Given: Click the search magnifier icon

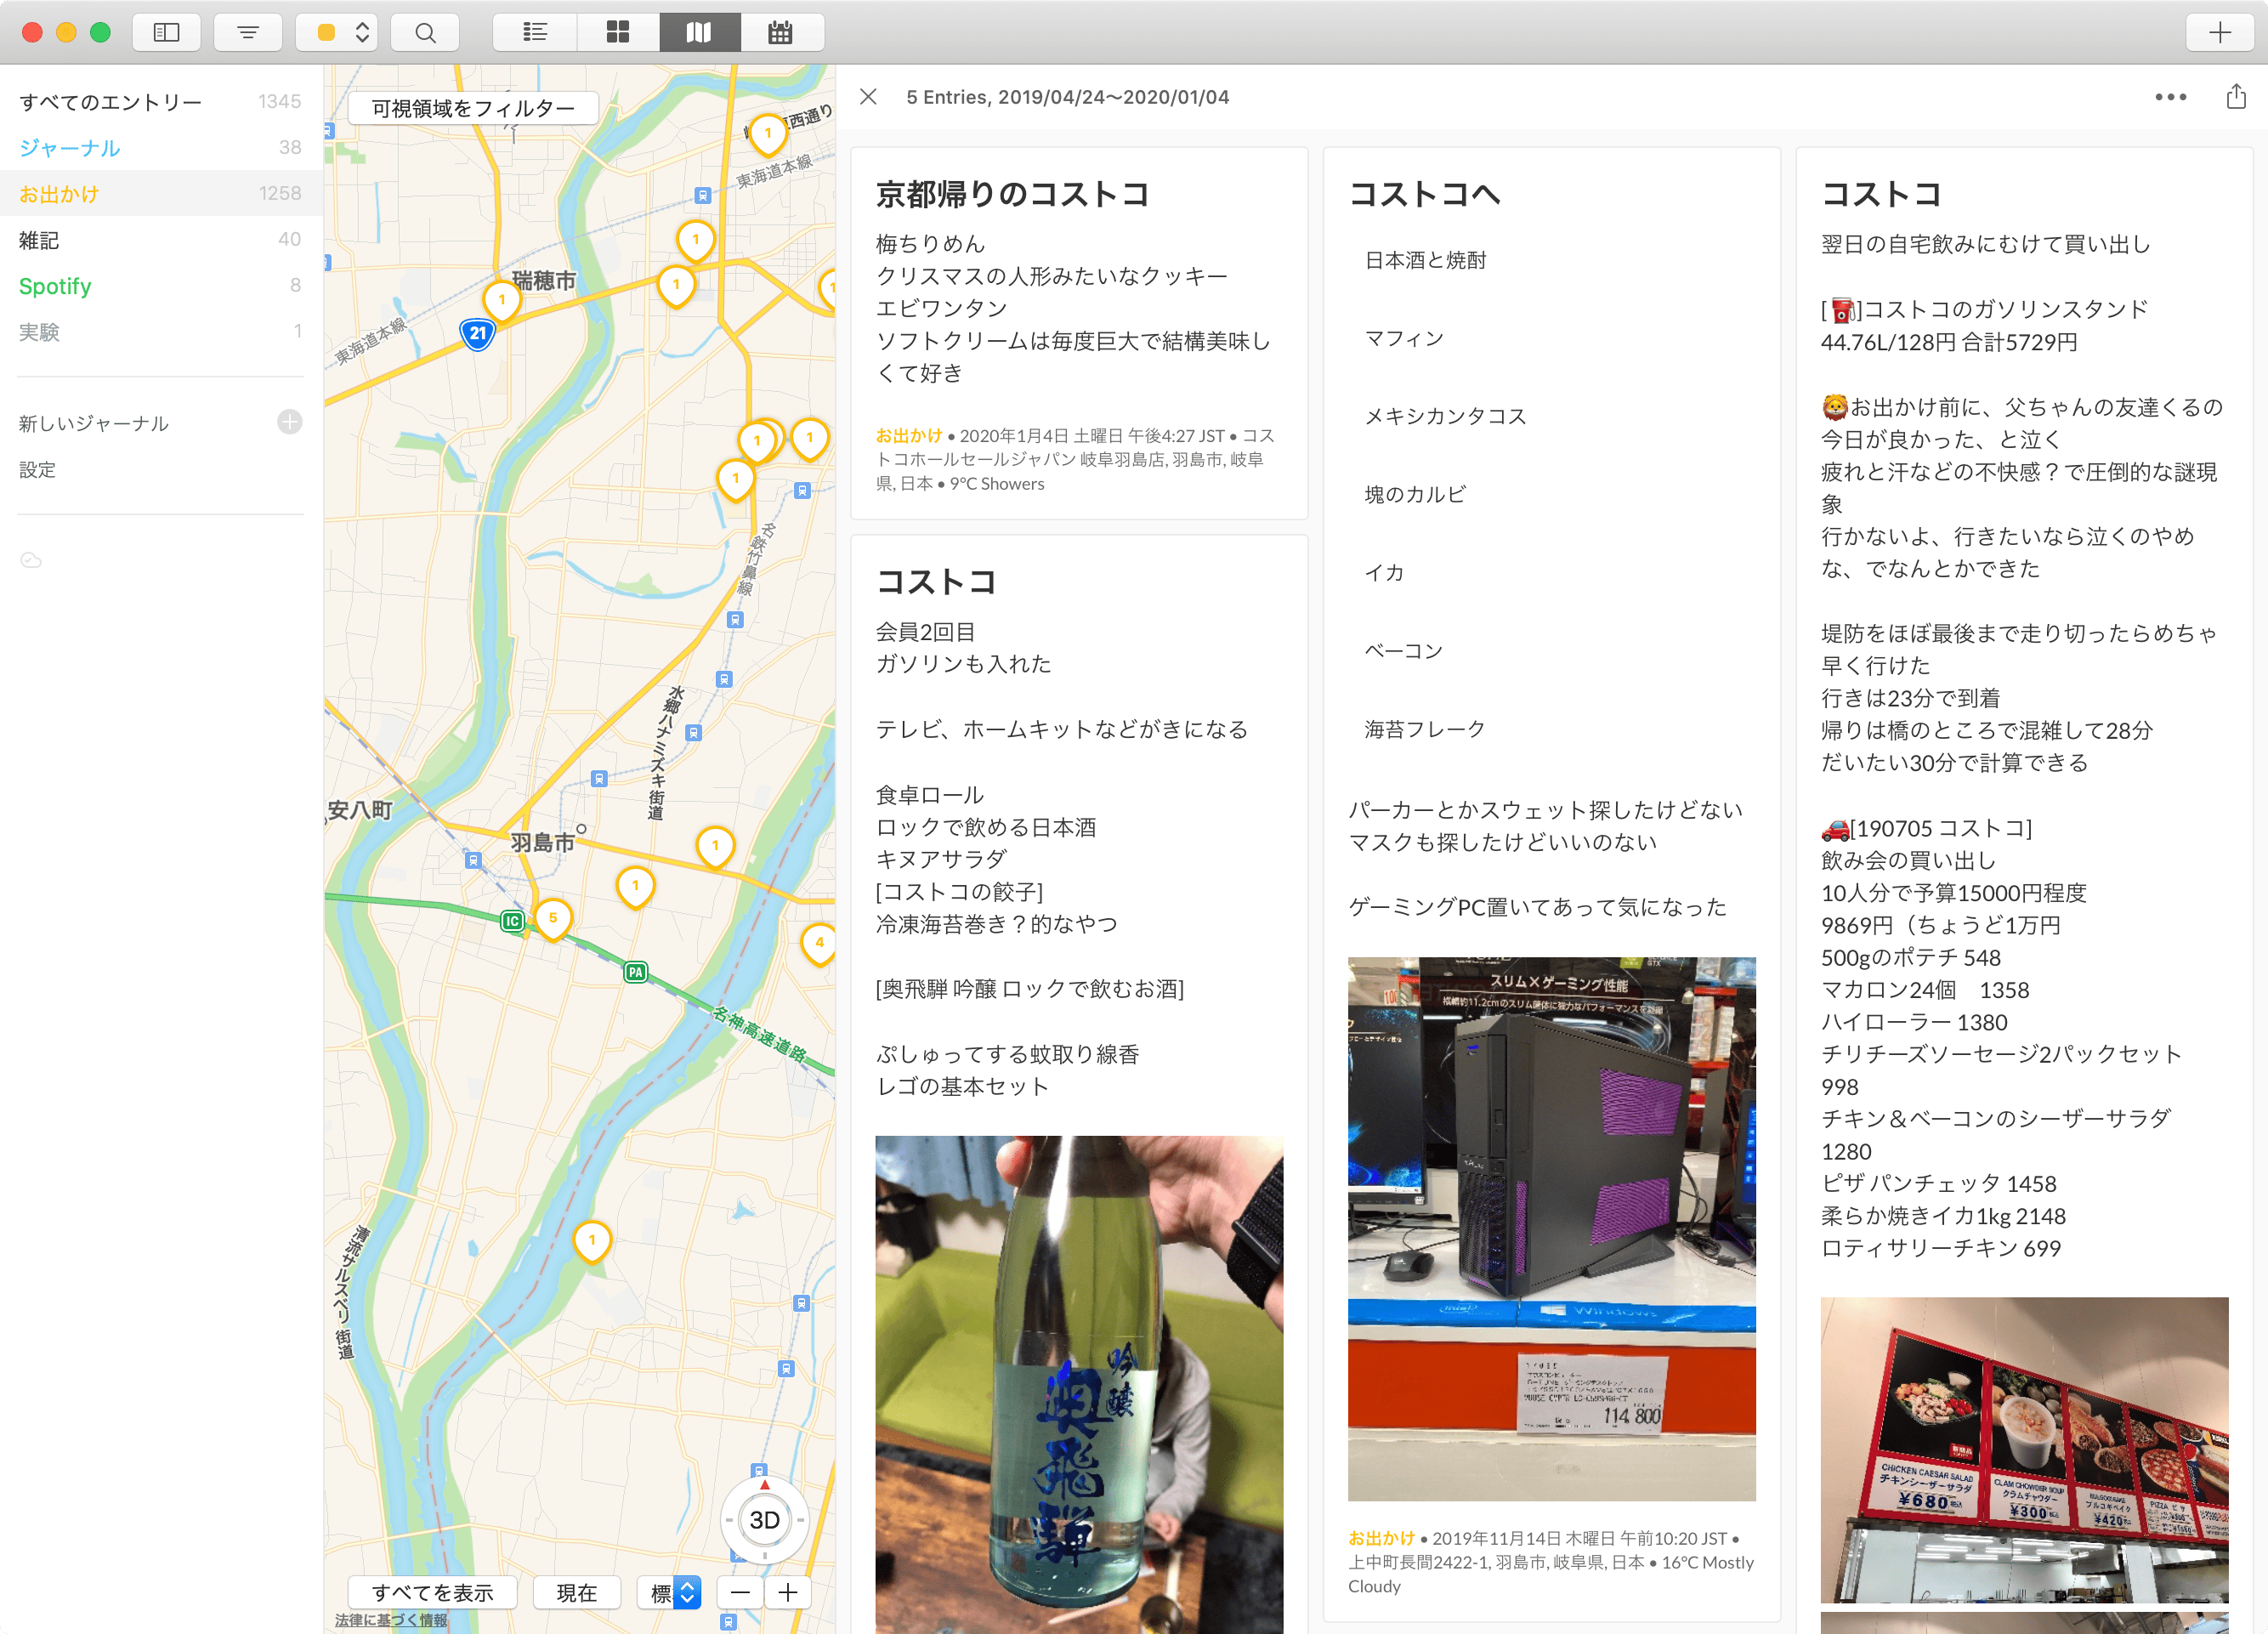Looking at the screenshot, I should pyautogui.click(x=425, y=32).
